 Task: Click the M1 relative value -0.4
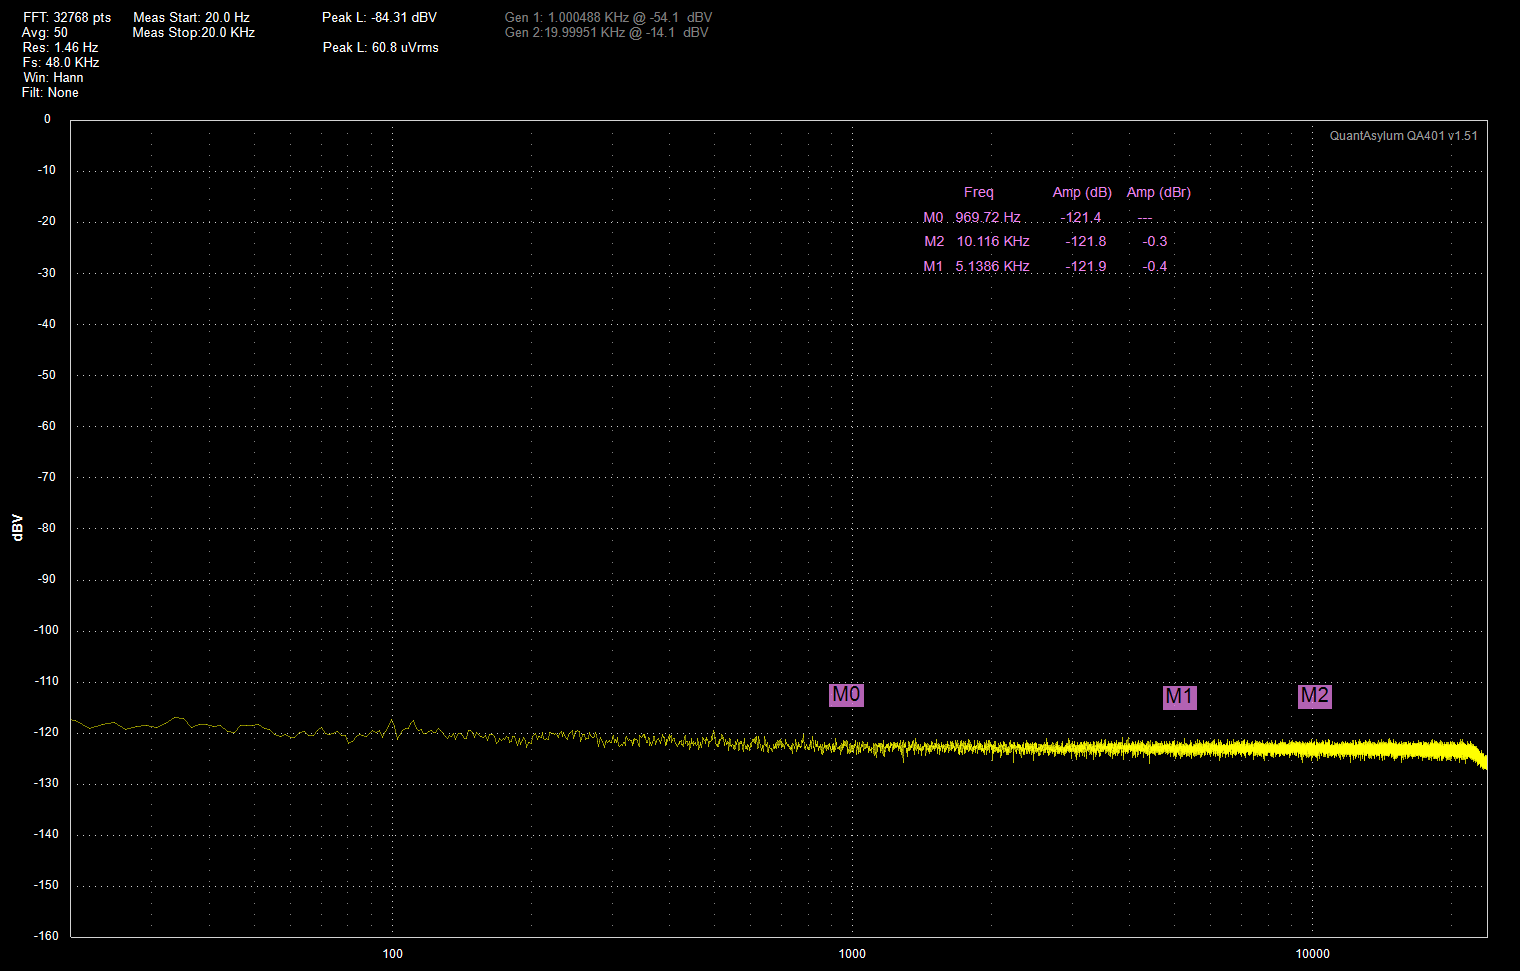[x=1155, y=266]
